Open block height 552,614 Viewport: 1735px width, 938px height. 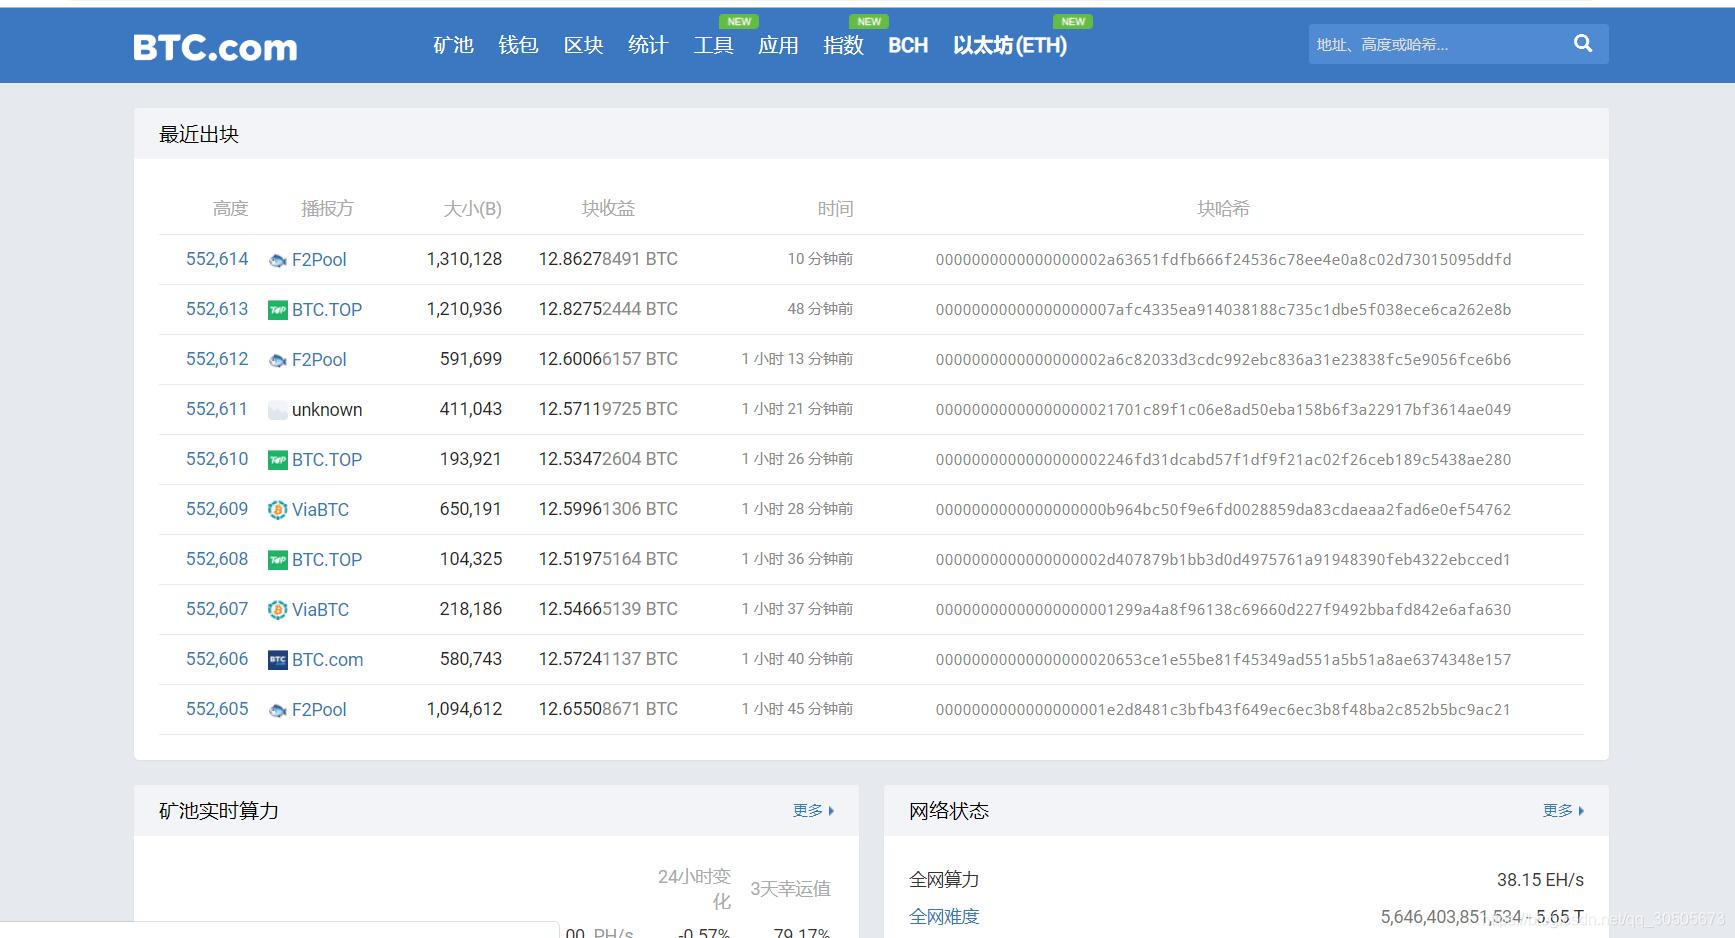coord(217,259)
